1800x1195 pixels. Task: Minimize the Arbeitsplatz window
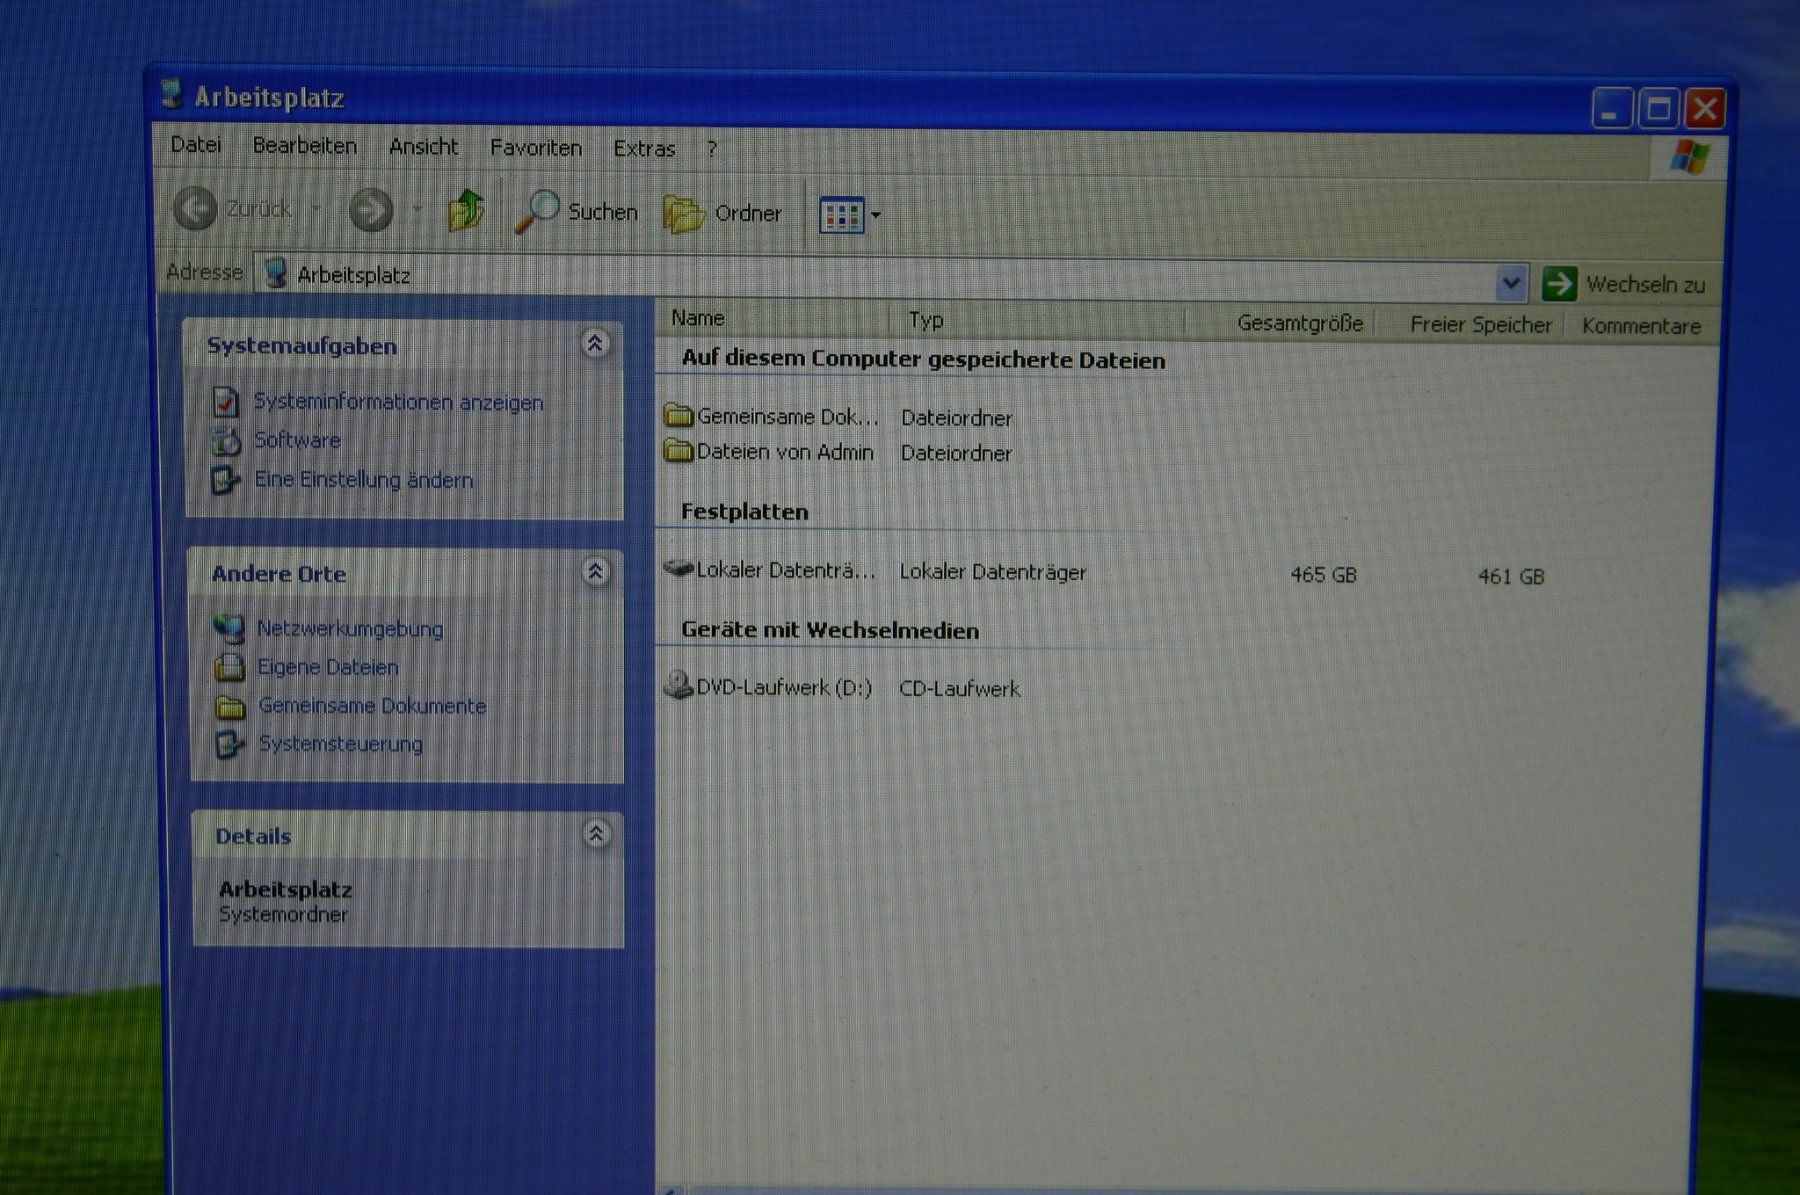pyautogui.click(x=1611, y=108)
